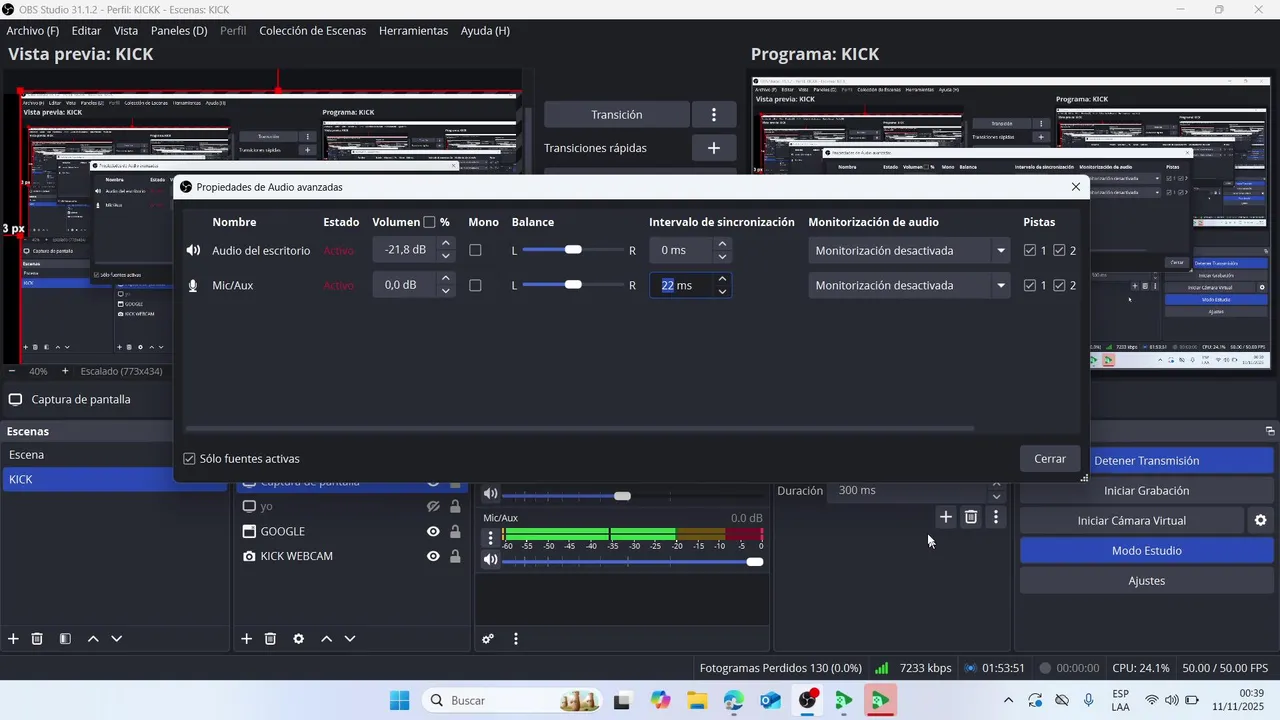Screen dimensions: 1280x720
Task: Decrease Audio del escritorio volume stepper
Action: click(446, 256)
